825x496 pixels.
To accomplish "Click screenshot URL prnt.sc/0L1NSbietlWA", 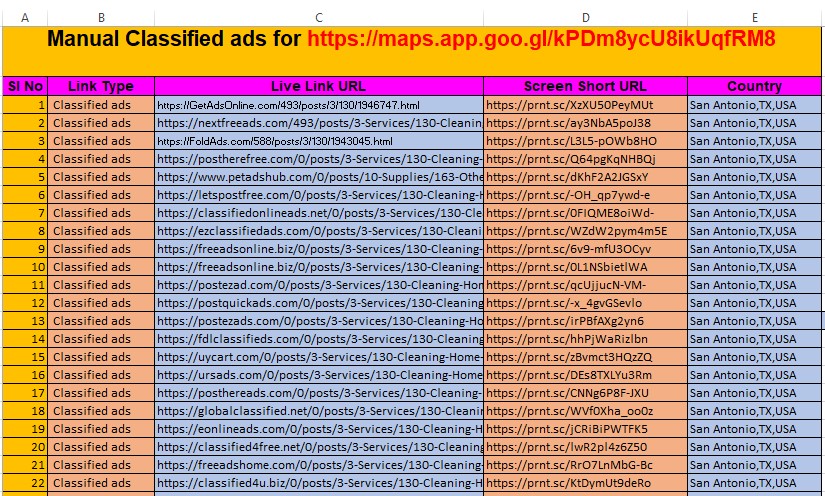I will click(567, 267).
